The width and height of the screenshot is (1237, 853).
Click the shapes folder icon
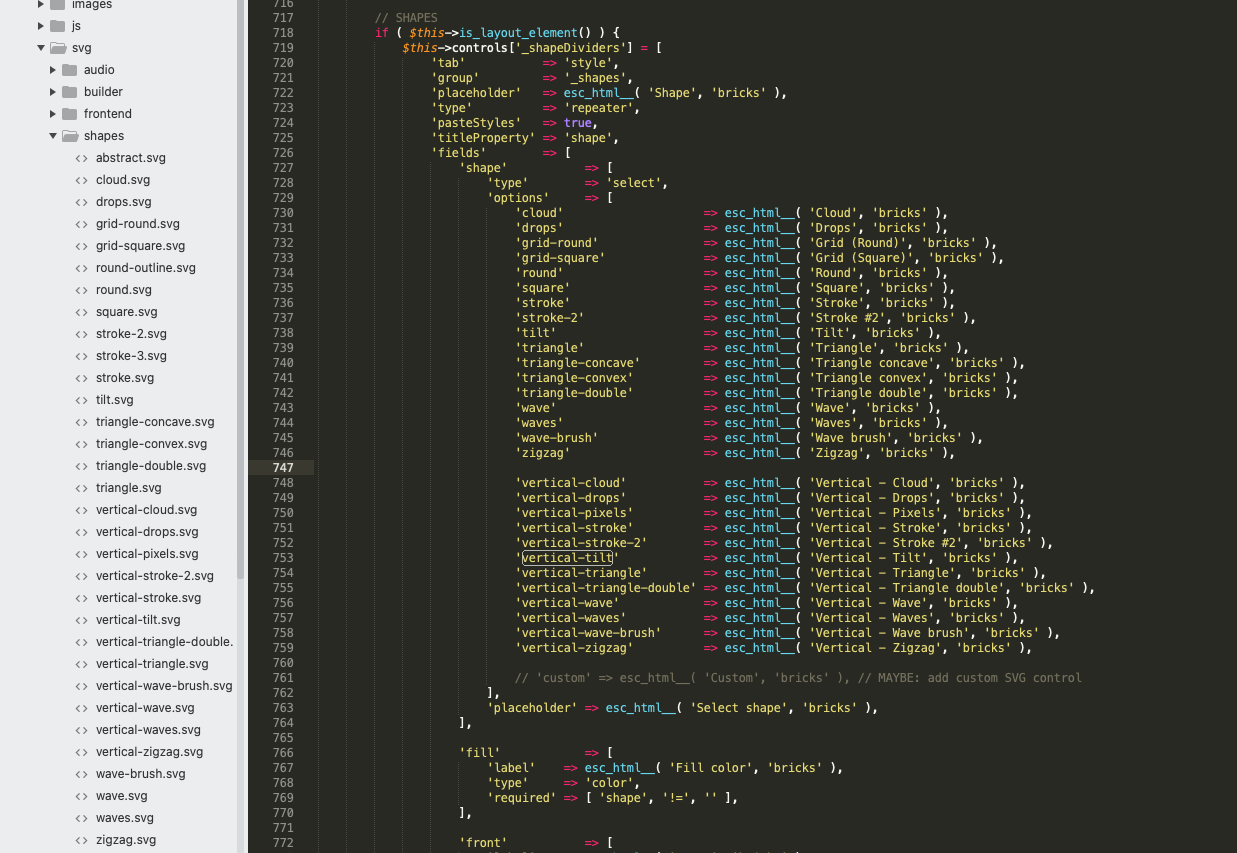click(x=69, y=136)
